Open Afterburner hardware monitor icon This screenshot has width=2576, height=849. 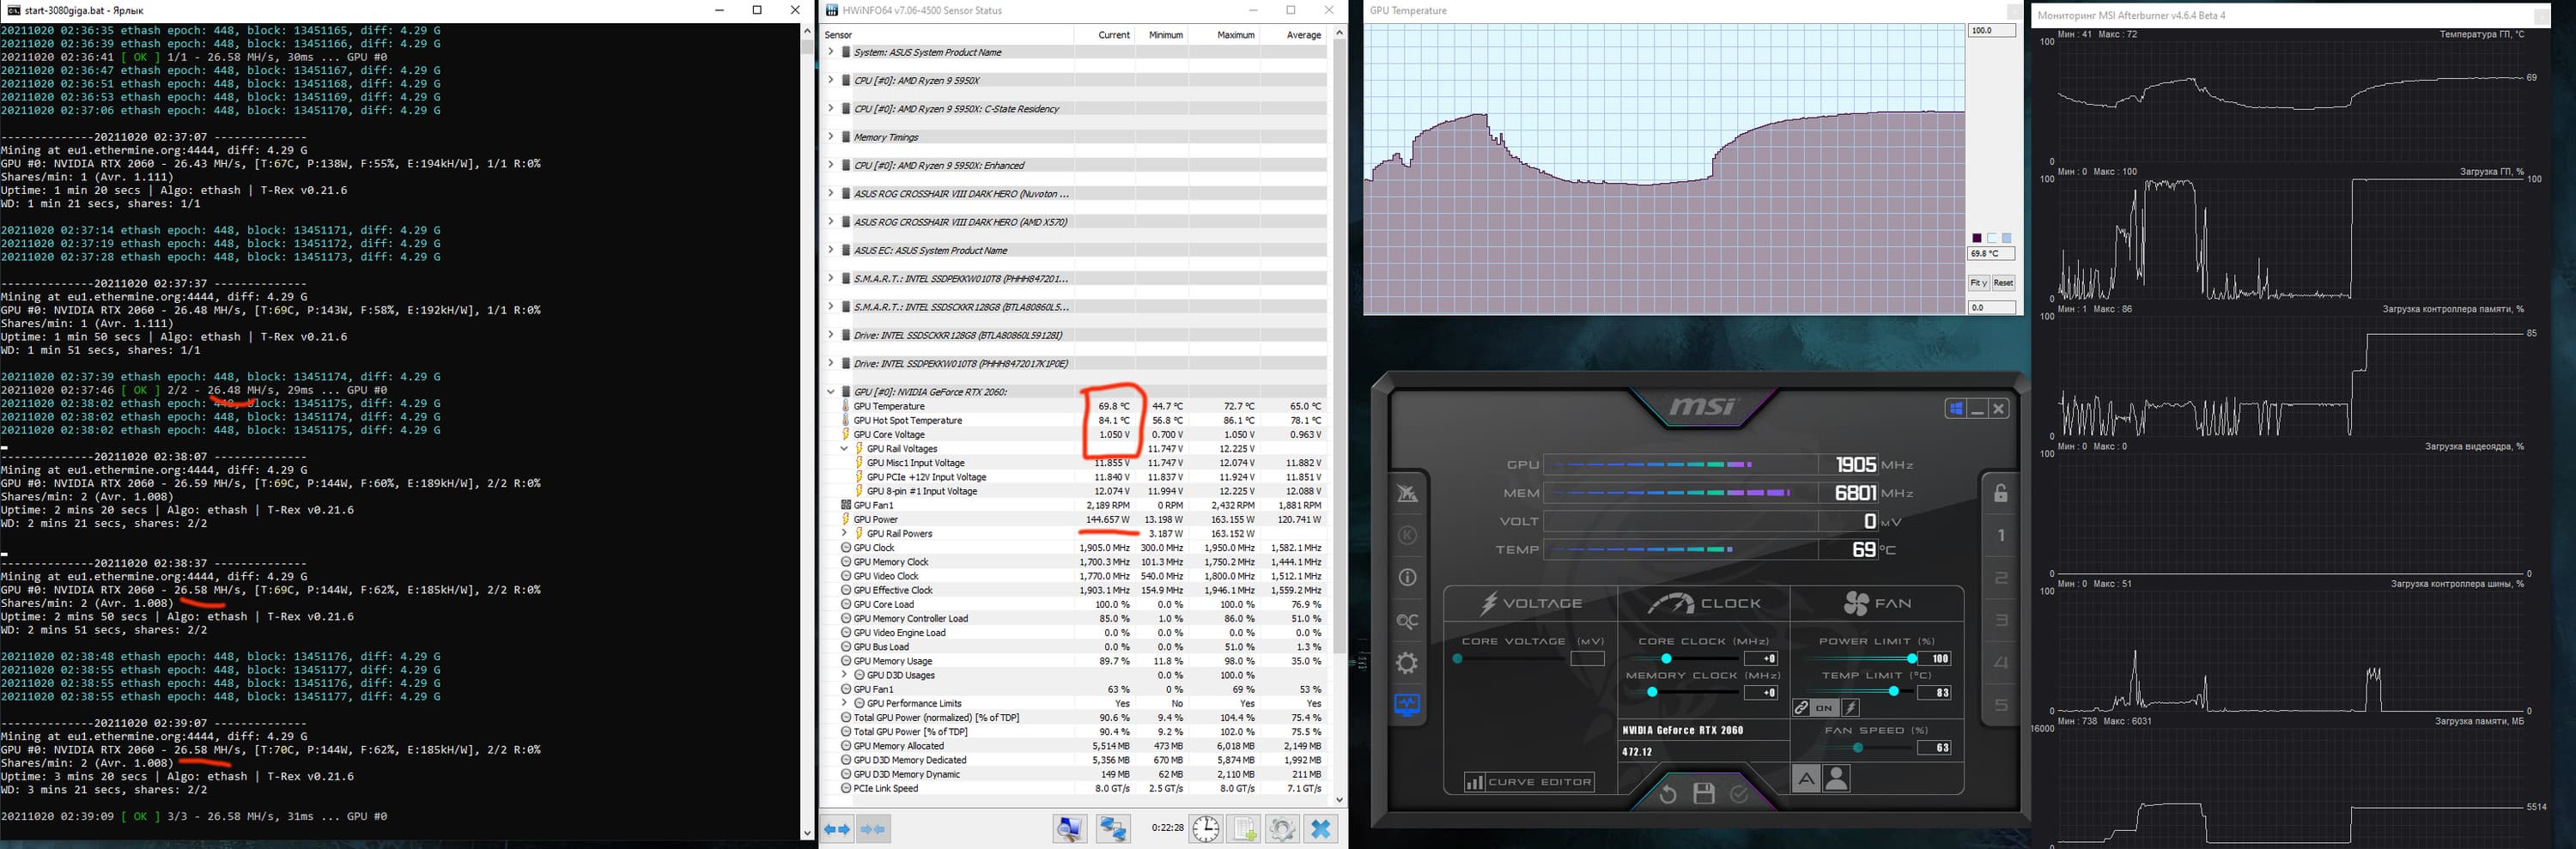(x=1407, y=706)
